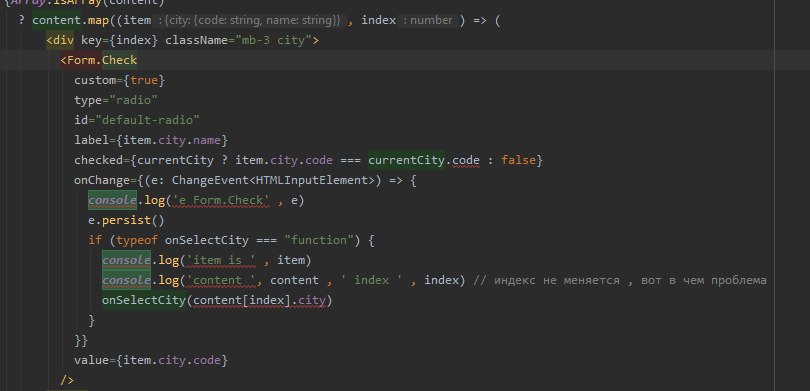Click the highlighted 'currentCity' before '.code : false'

pyautogui.click(x=406, y=160)
